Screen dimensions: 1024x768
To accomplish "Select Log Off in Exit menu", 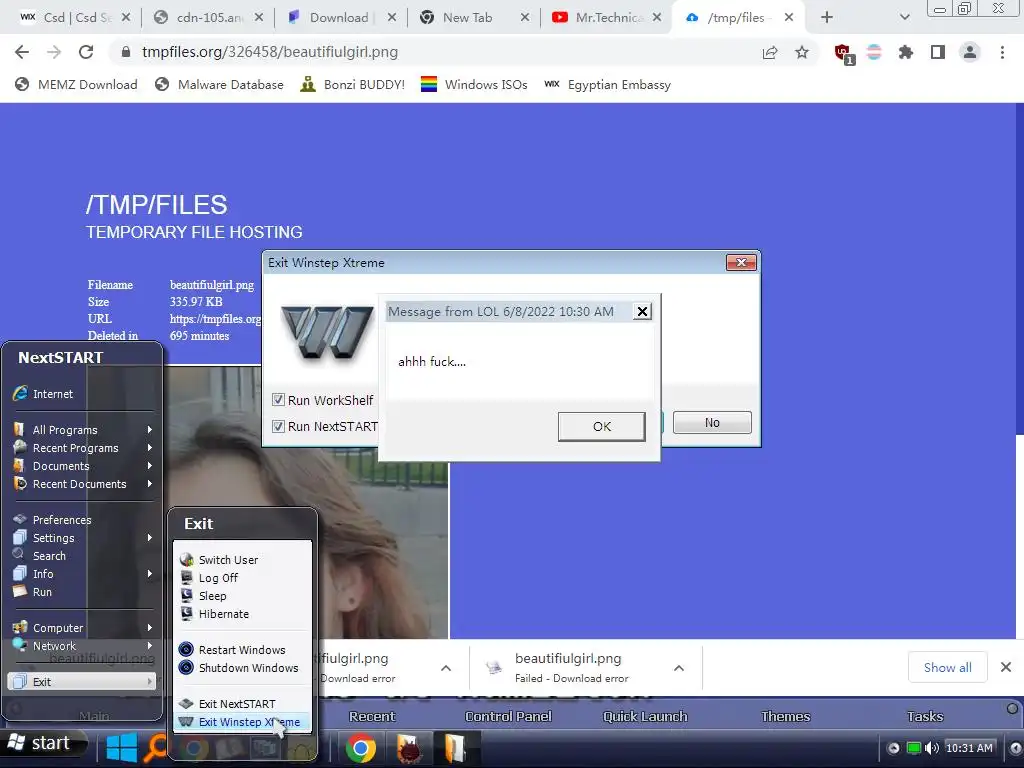I will pos(242,578).
